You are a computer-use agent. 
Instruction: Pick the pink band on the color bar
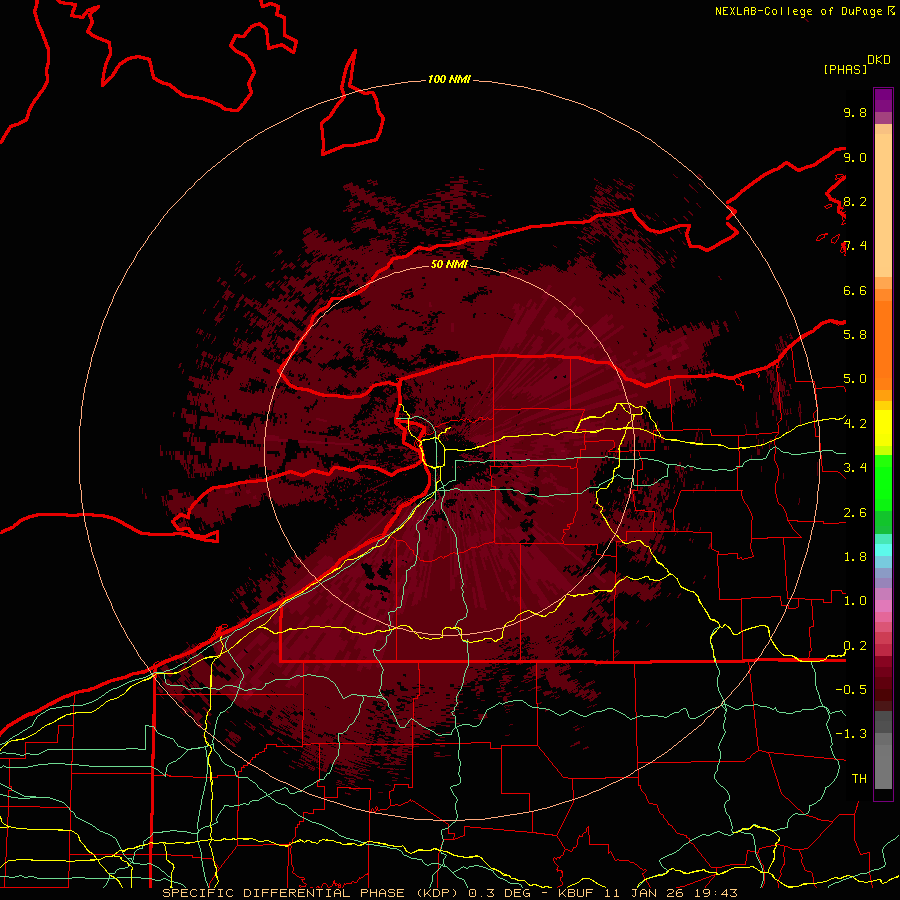click(883, 606)
